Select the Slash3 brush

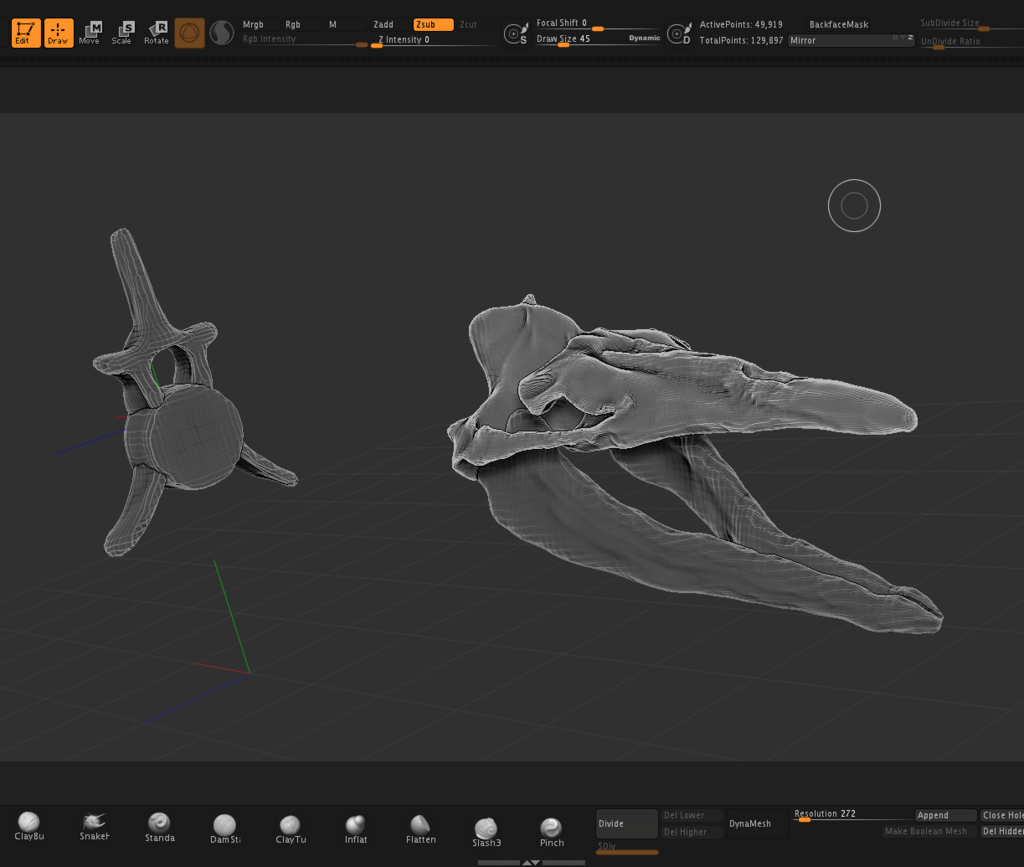pyautogui.click(x=487, y=832)
